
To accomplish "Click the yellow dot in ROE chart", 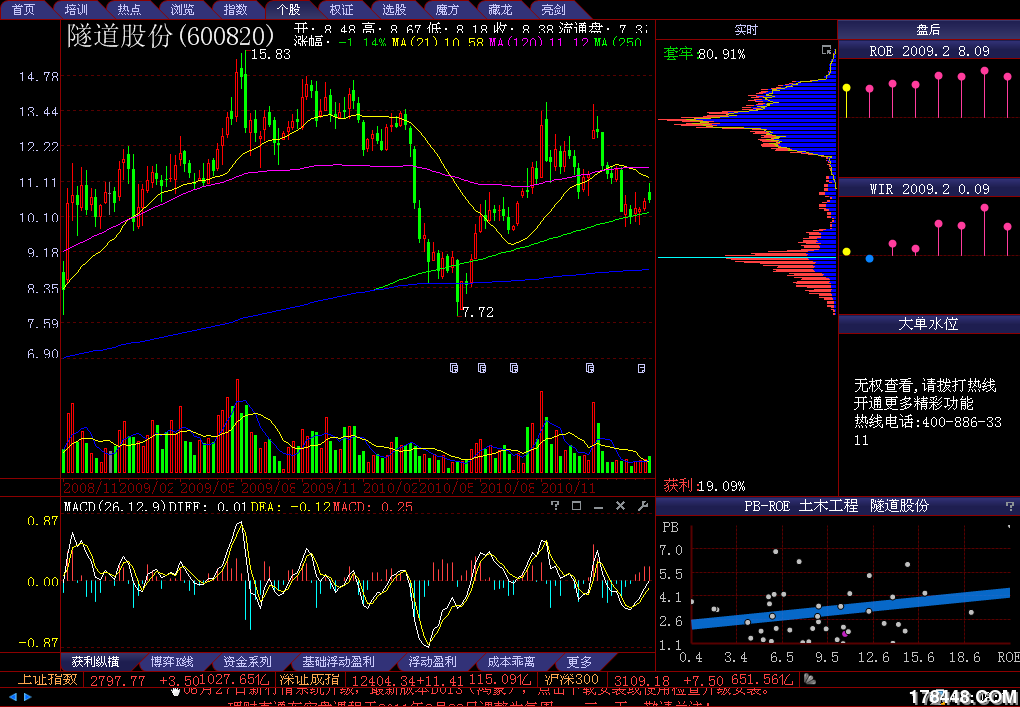I will point(847,88).
